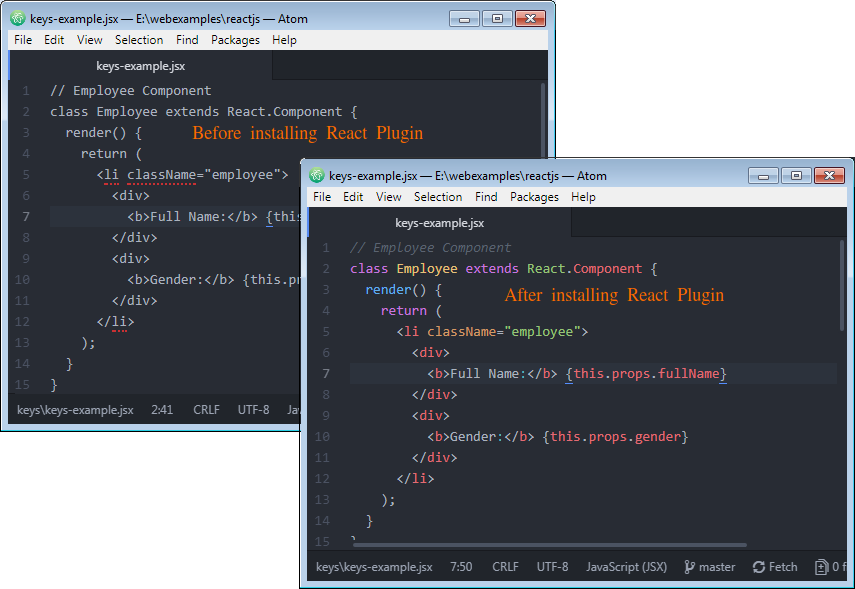
Task: Click 'class Employee extends' in back editor
Action: (135, 112)
